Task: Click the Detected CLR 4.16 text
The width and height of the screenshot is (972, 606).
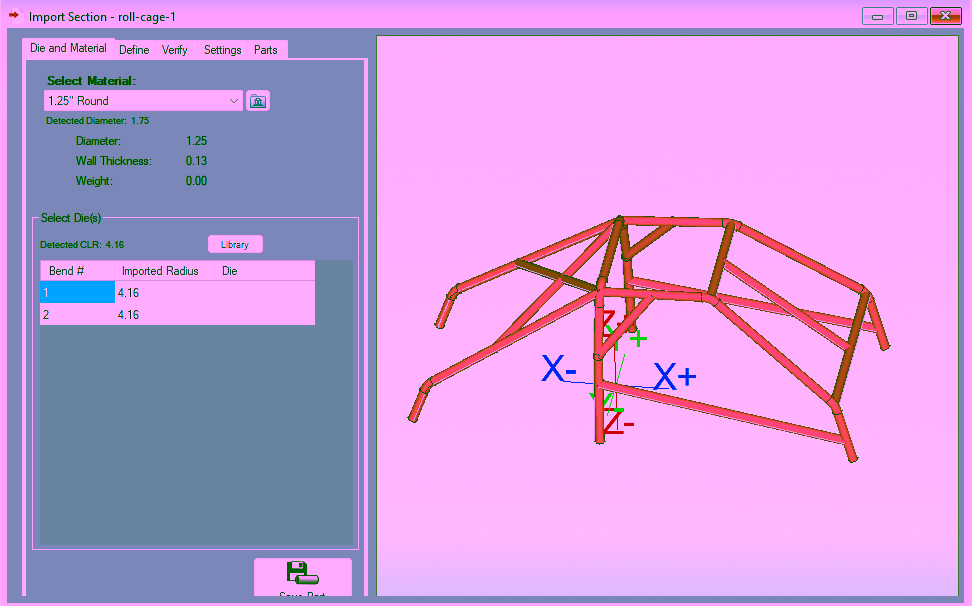Action: click(82, 245)
